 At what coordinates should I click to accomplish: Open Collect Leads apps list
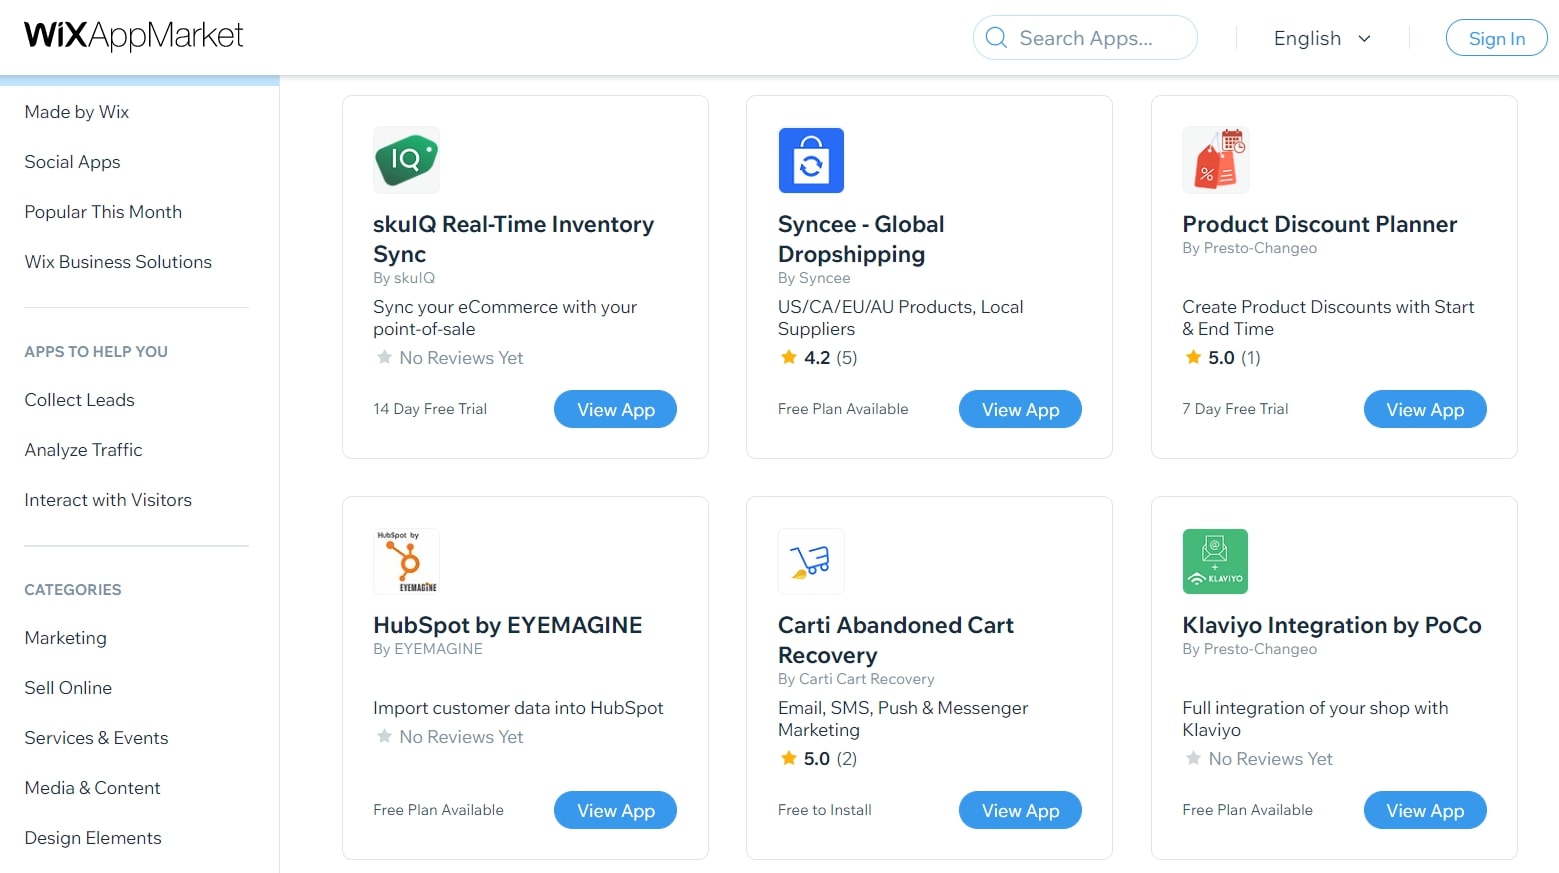pos(79,400)
